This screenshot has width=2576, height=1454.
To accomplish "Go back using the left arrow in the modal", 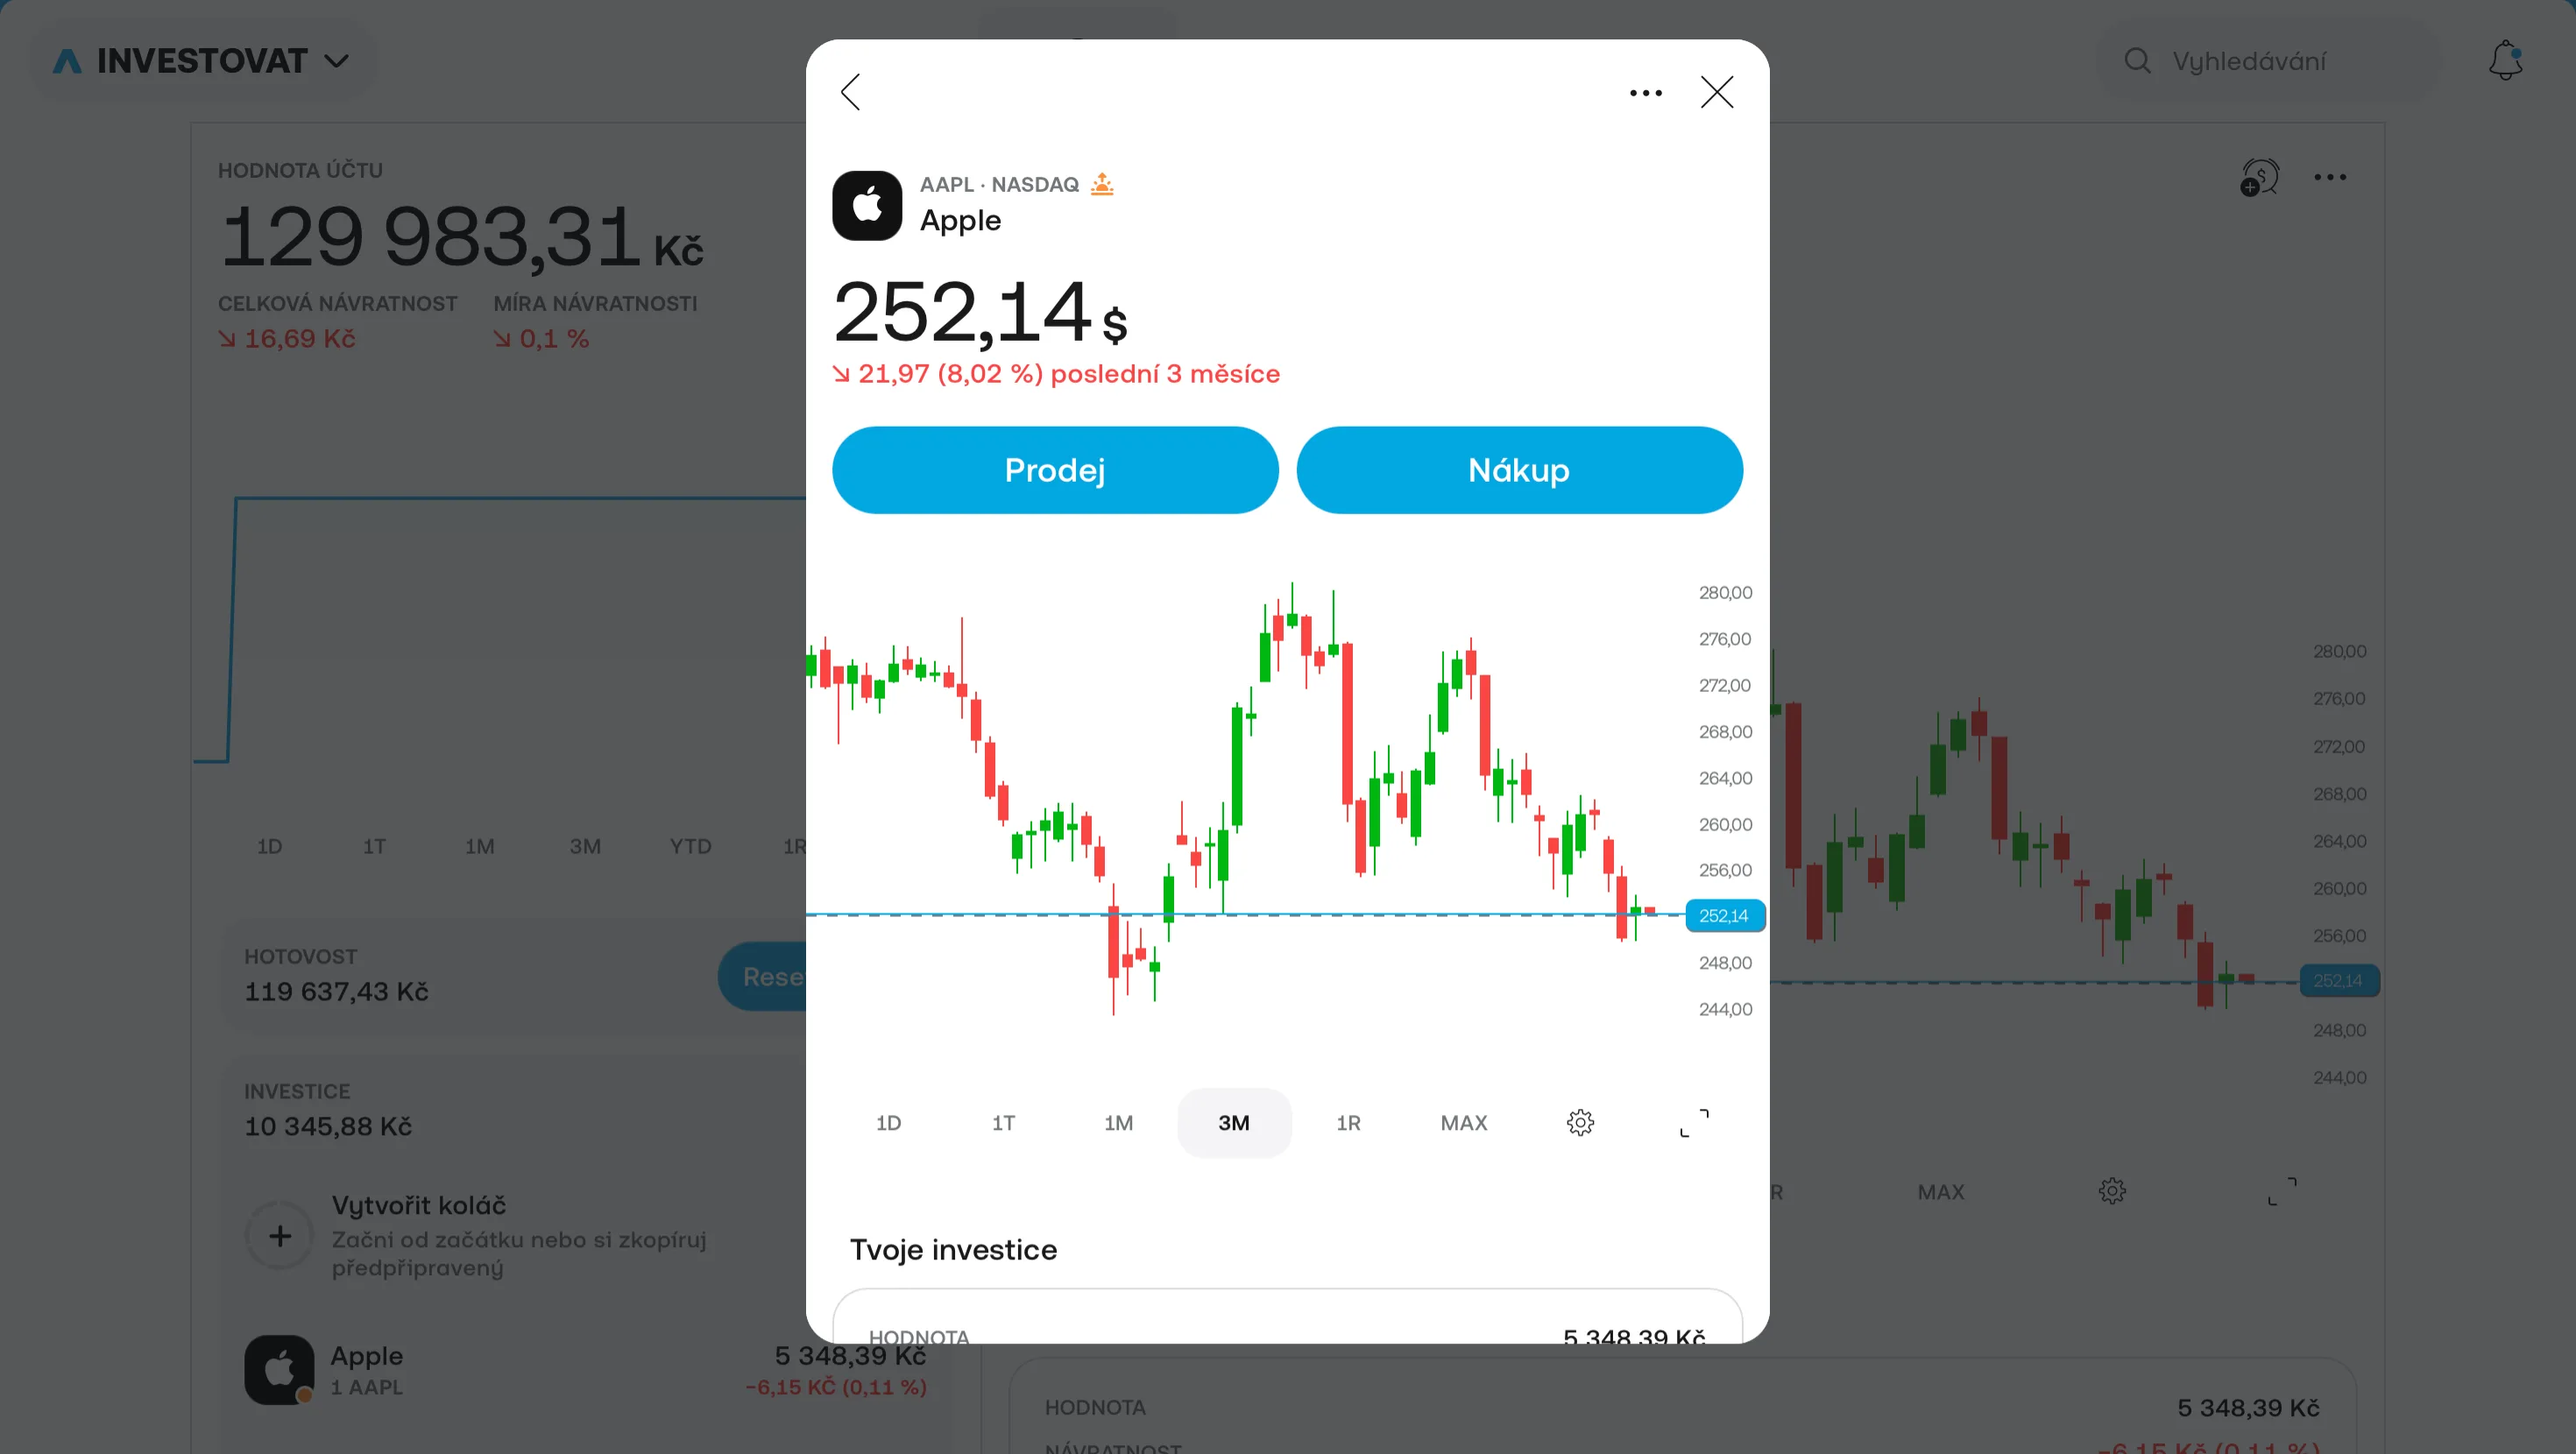I will click(x=850, y=92).
